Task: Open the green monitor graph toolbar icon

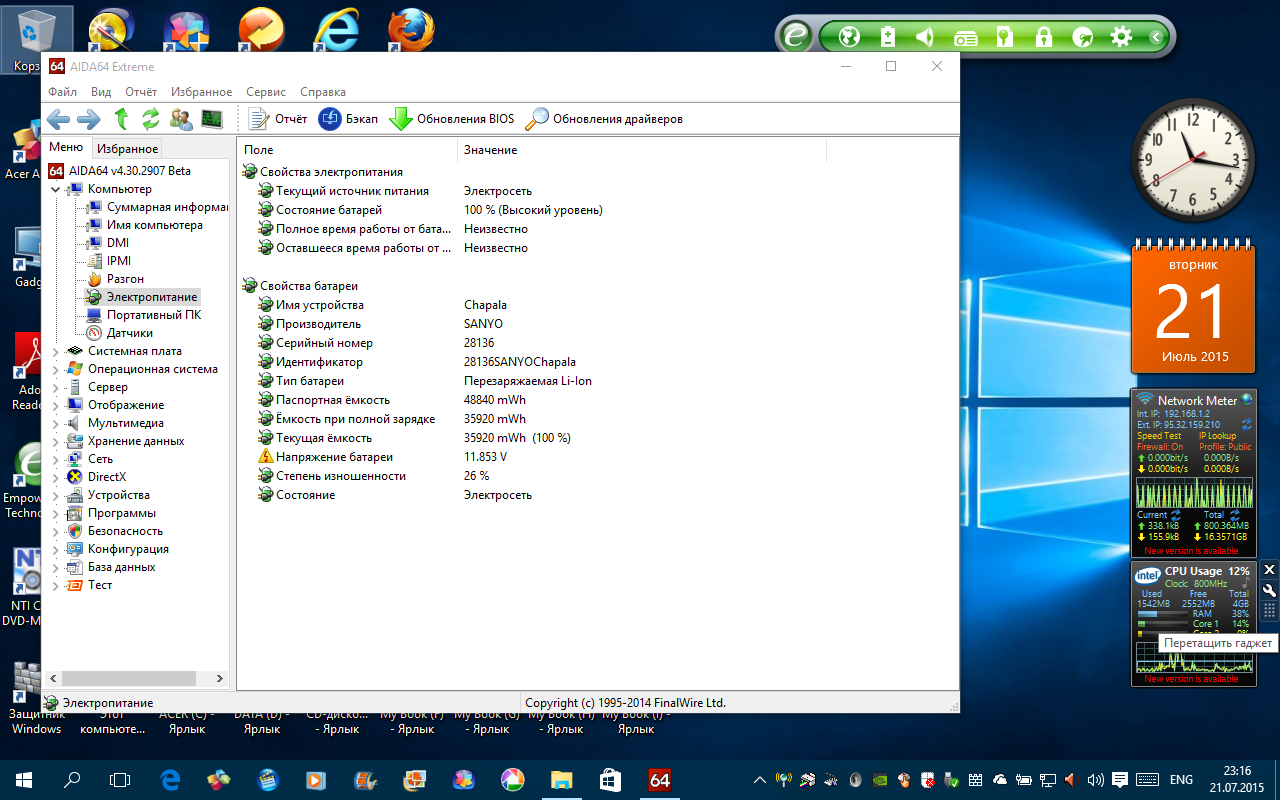Action: point(211,119)
